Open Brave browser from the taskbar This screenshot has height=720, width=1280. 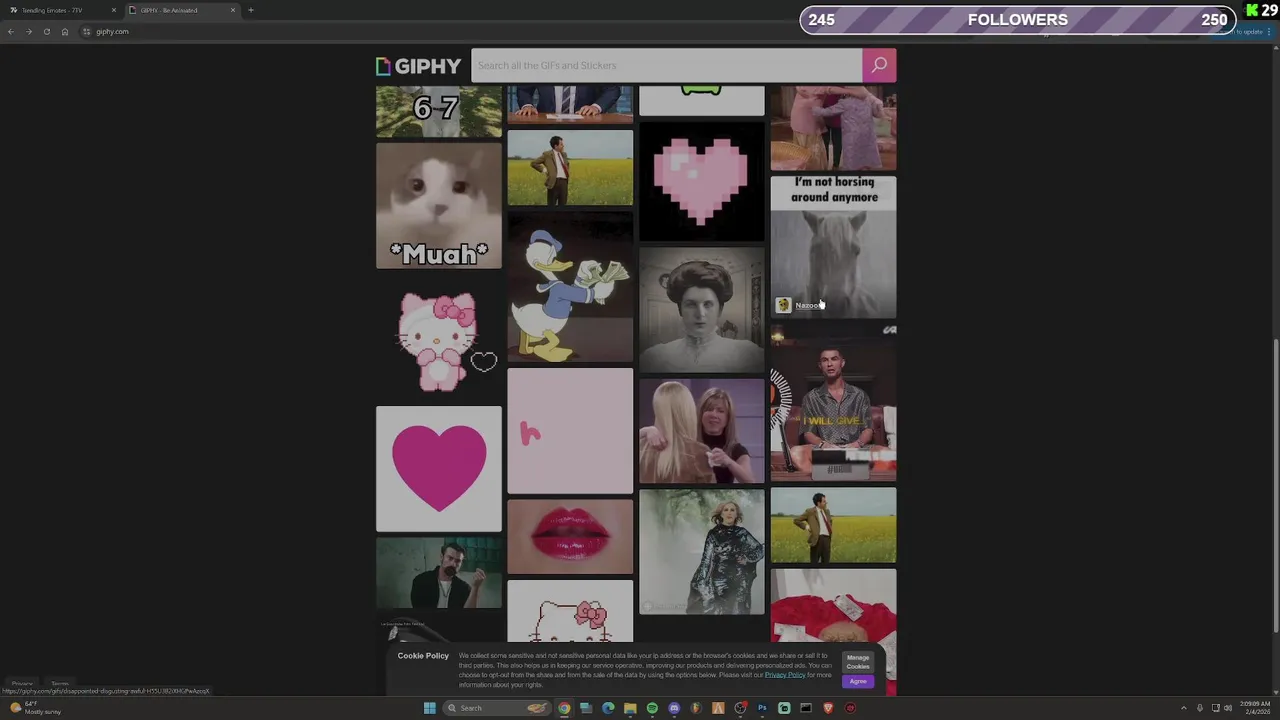tap(828, 708)
